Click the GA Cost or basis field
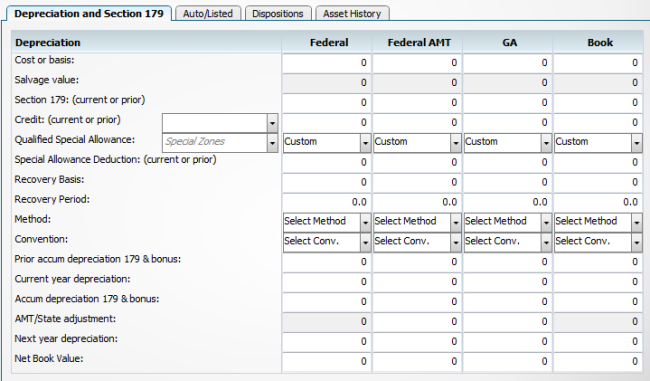This screenshot has width=650, height=381. [507, 63]
